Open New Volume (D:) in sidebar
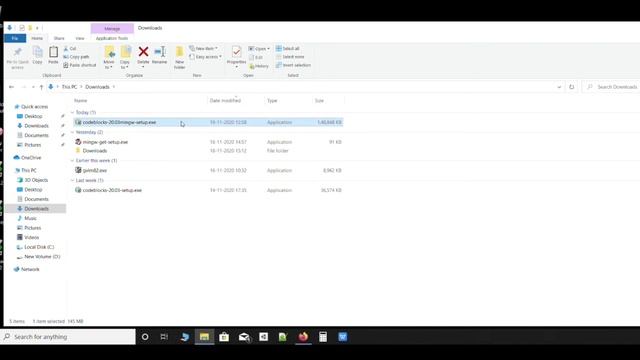This screenshot has height=360, width=640. click(x=42, y=257)
